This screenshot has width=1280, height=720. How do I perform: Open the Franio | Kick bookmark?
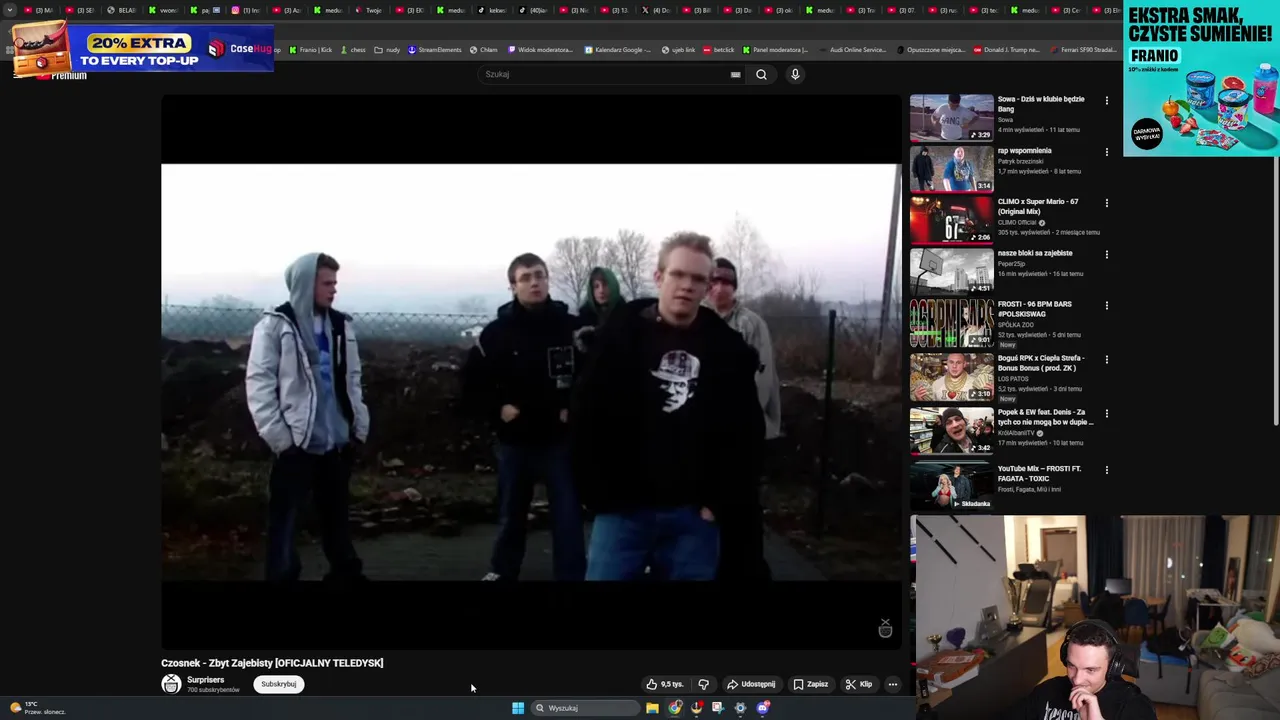click(311, 50)
